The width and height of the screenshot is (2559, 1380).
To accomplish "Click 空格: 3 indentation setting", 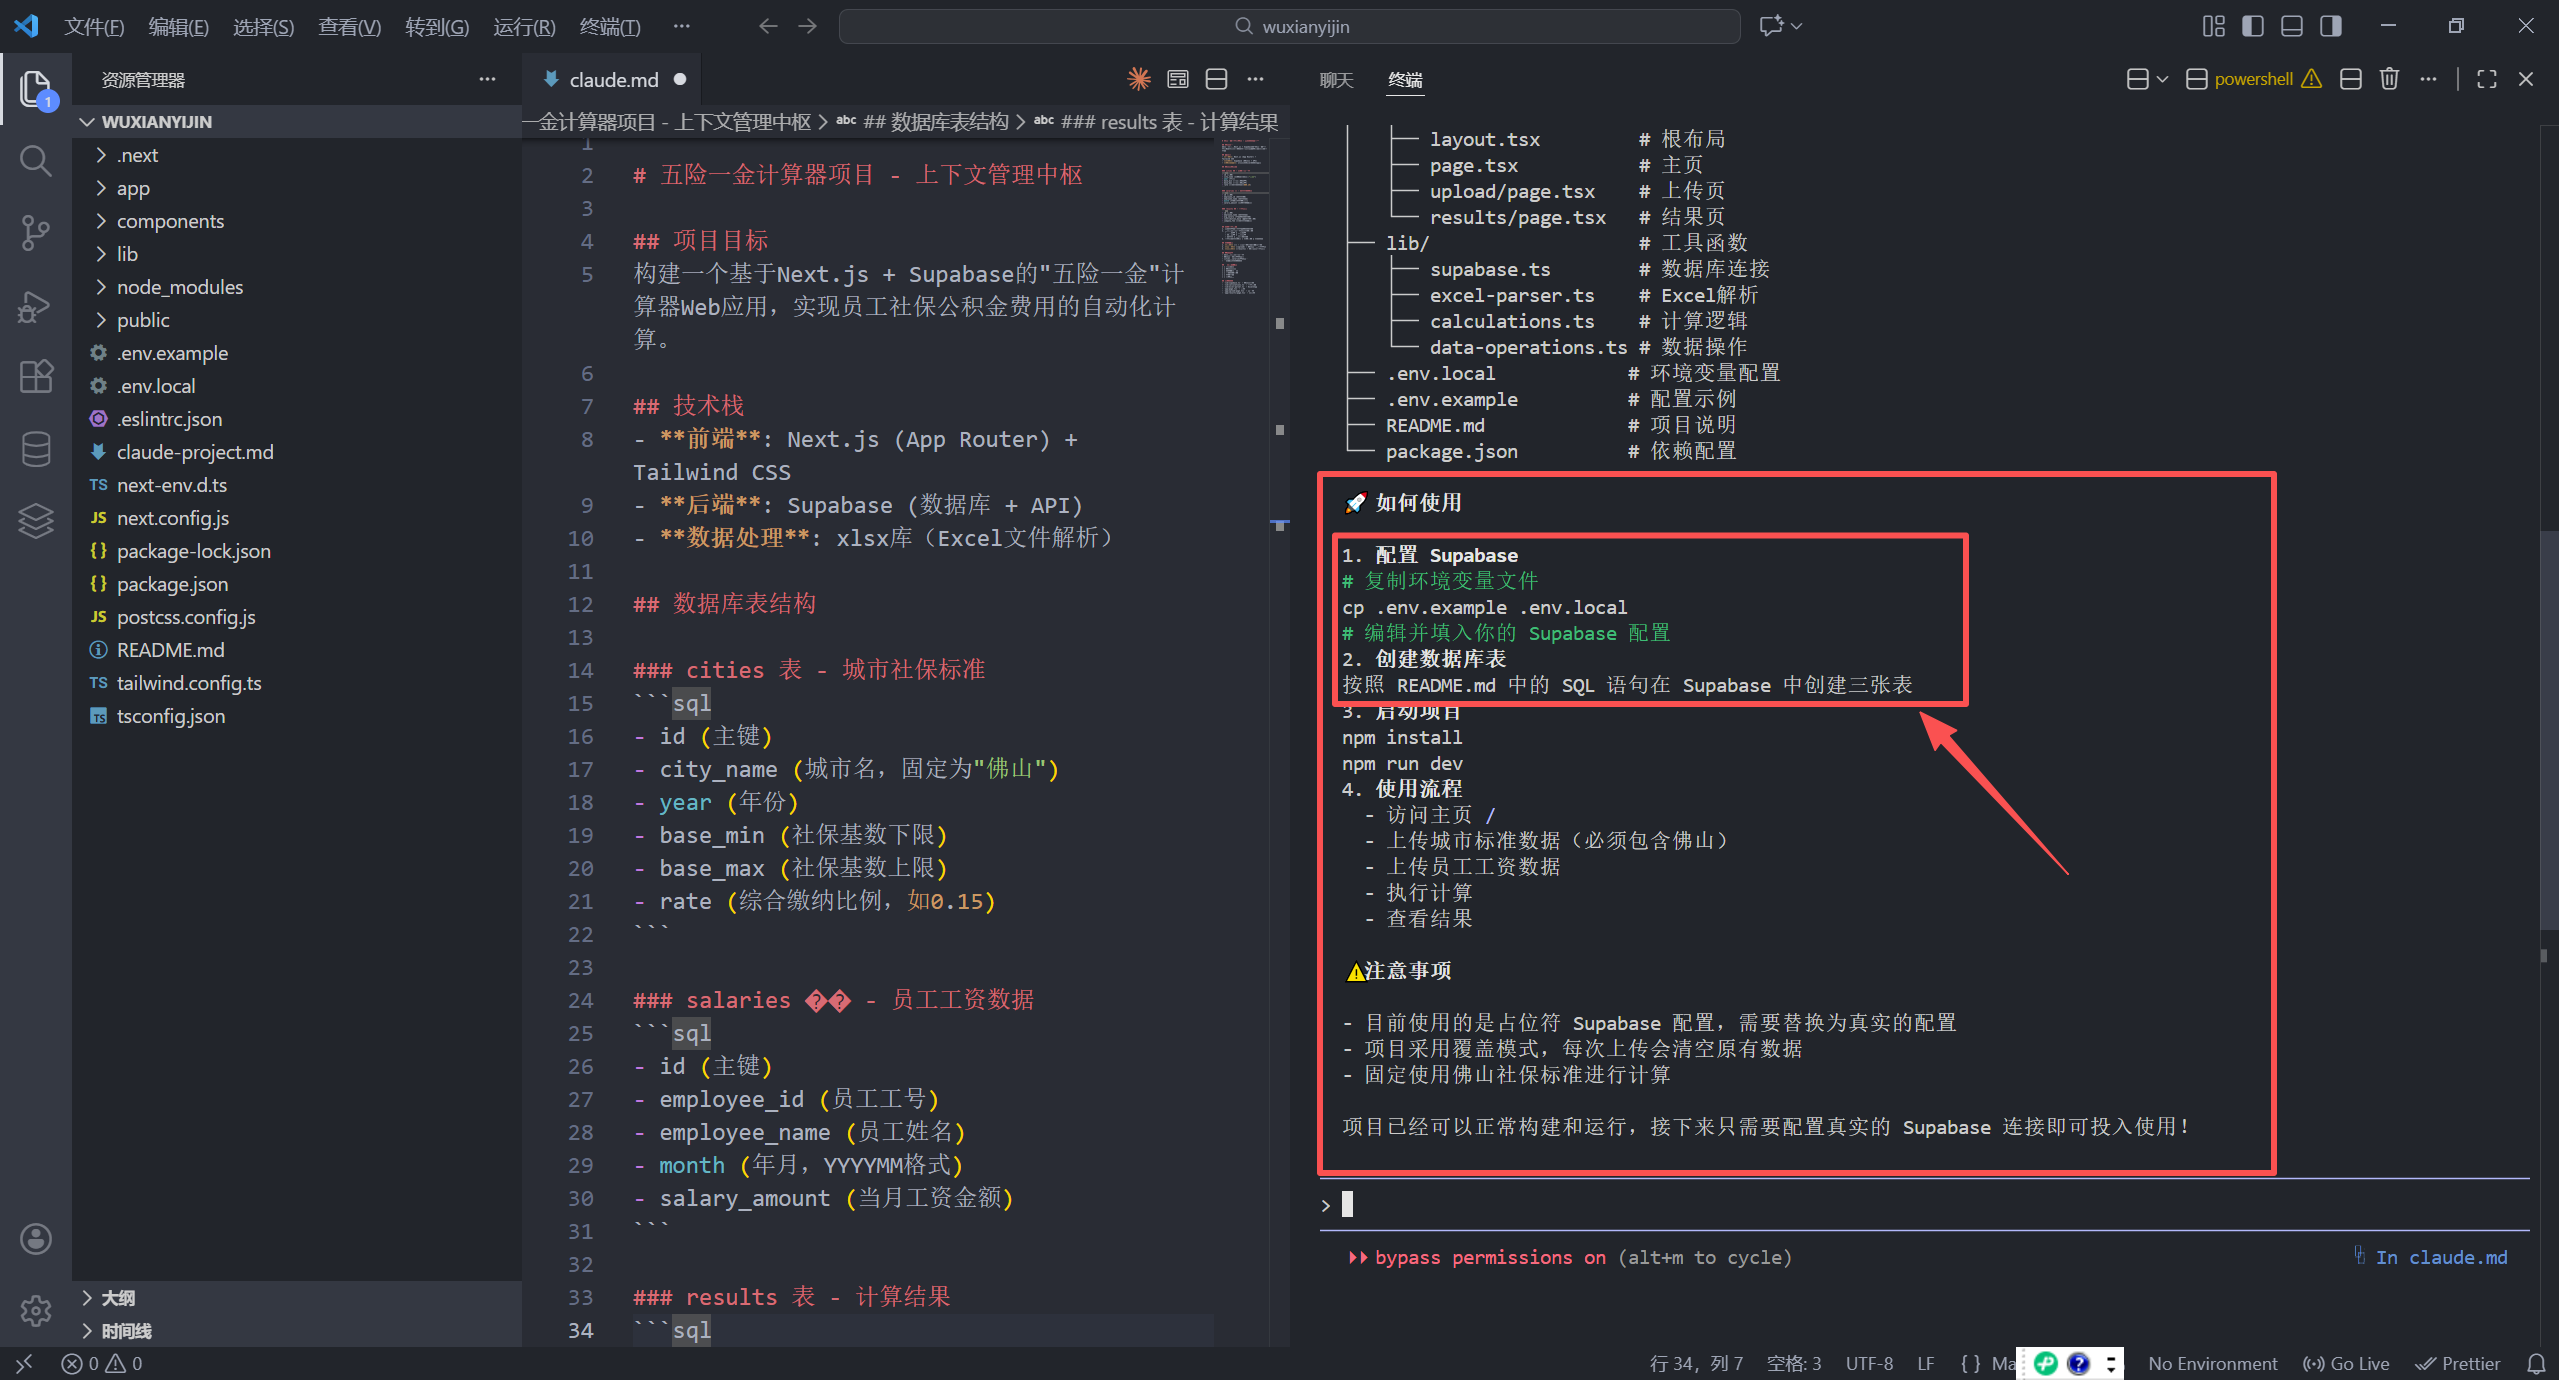I will pos(1794,1363).
